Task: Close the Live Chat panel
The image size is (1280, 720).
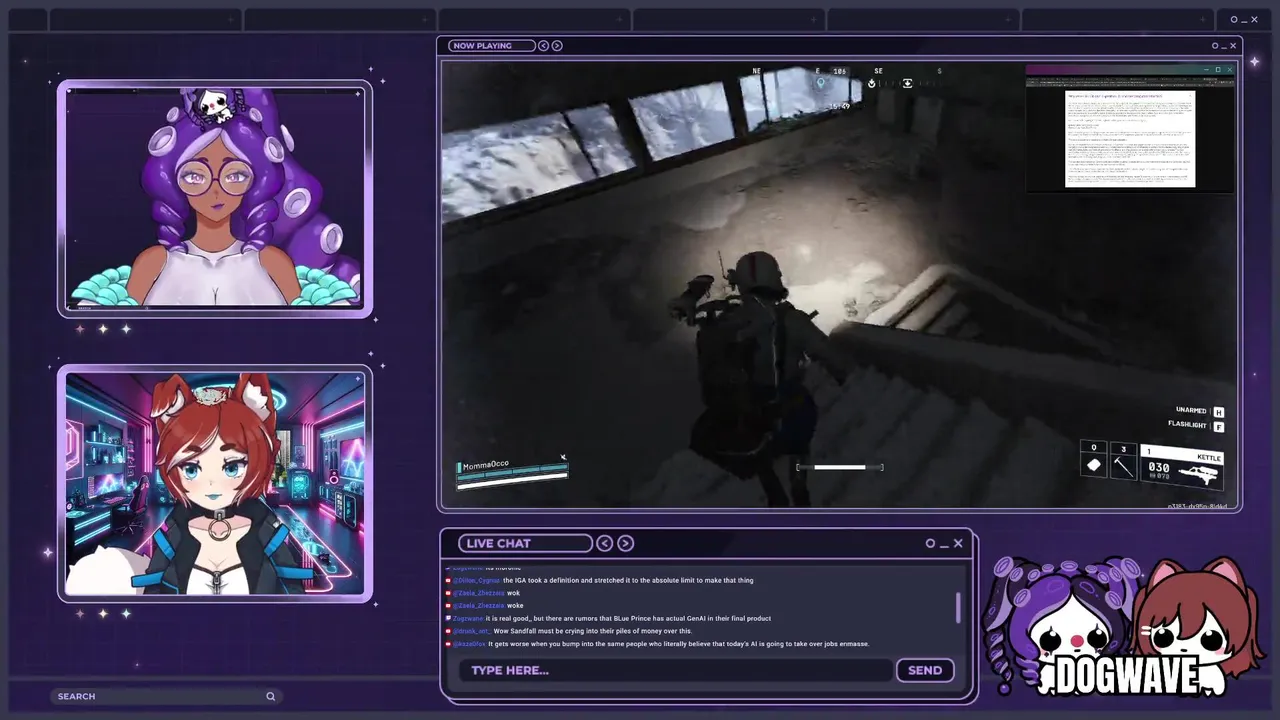Action: 958,543
